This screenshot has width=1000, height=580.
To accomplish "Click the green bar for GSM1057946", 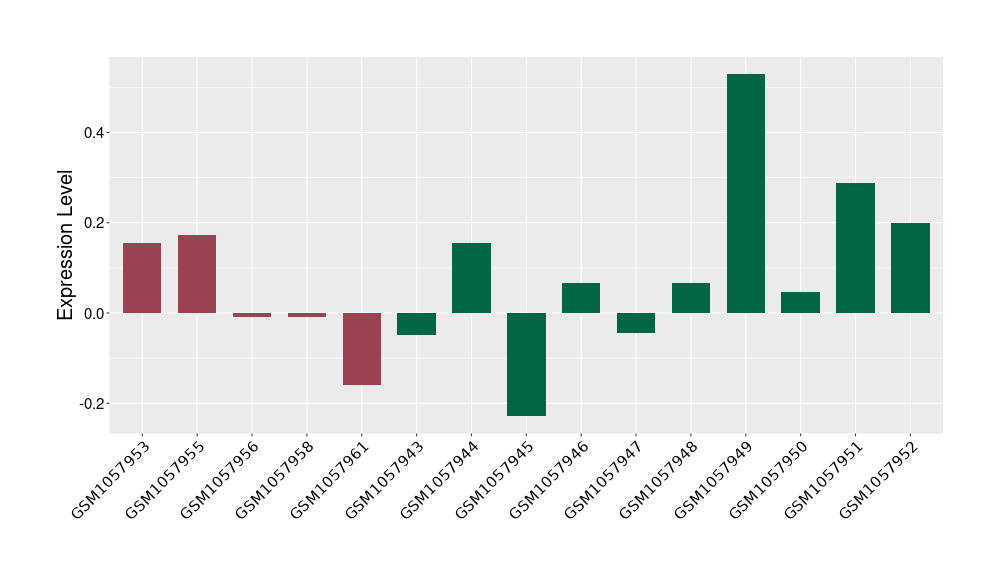I will tap(581, 298).
